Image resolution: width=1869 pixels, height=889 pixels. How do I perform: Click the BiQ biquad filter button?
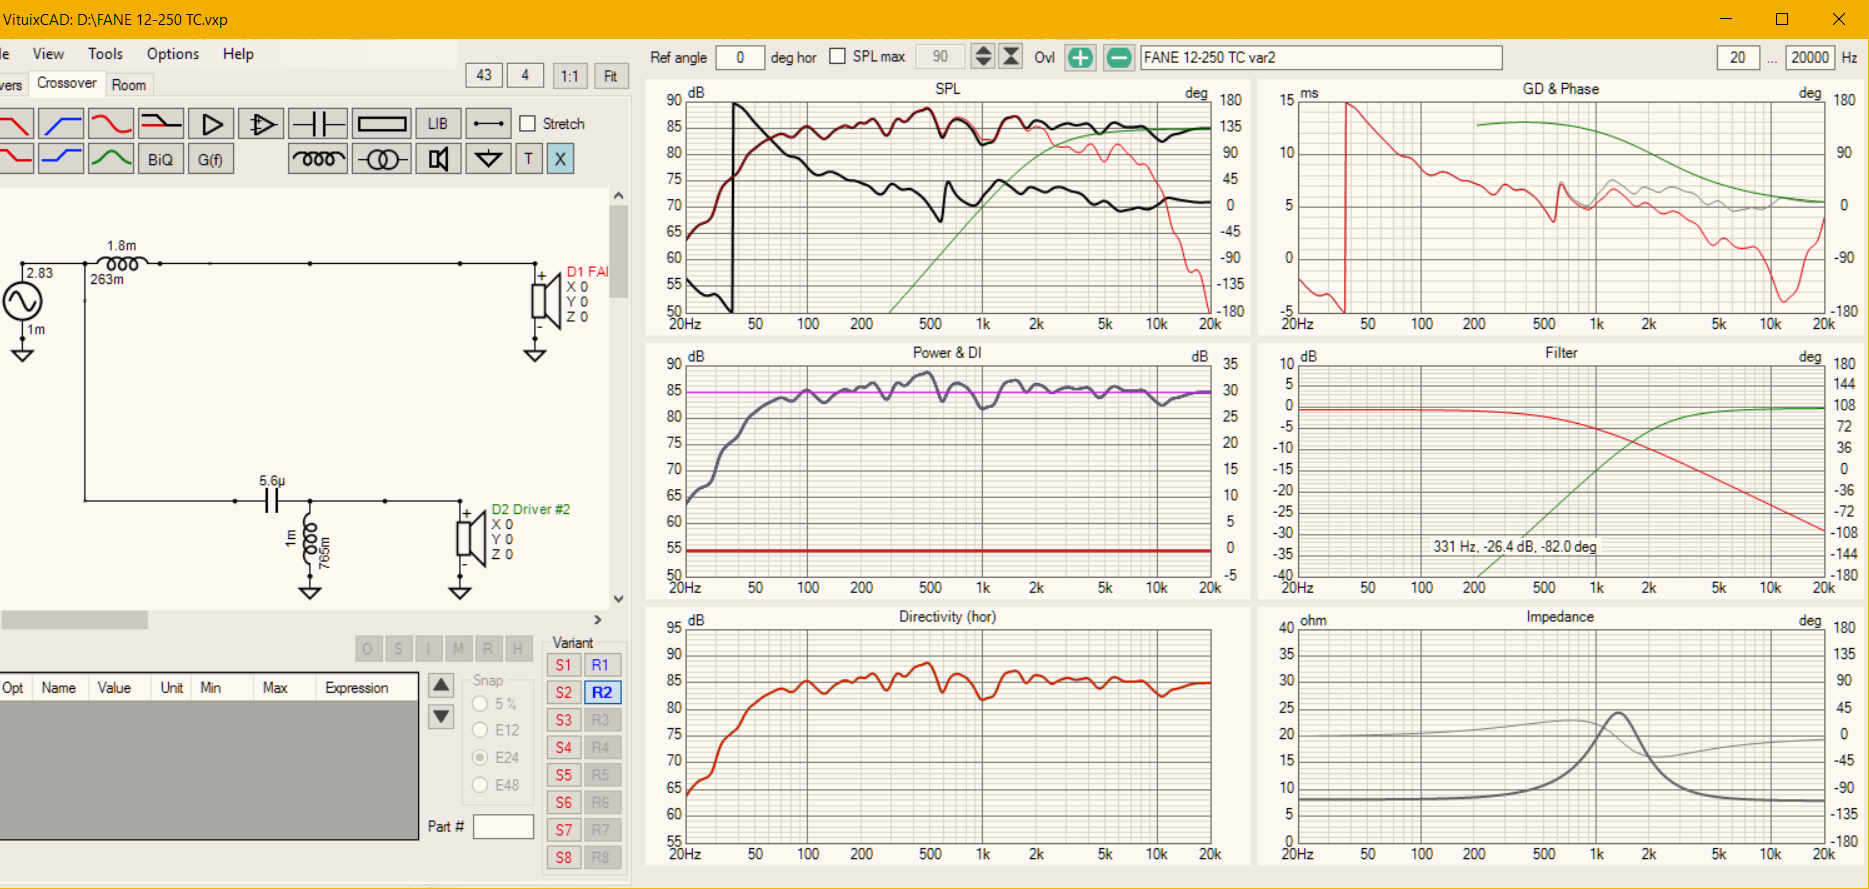tap(160, 159)
